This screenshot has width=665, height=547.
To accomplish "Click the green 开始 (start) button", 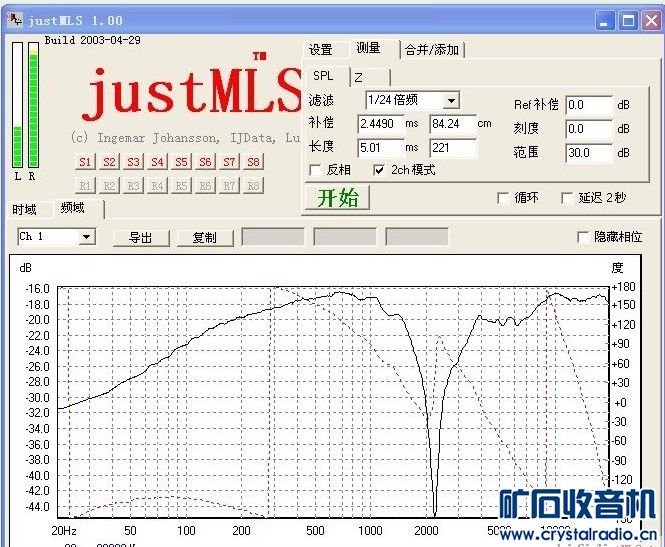I will tap(338, 198).
